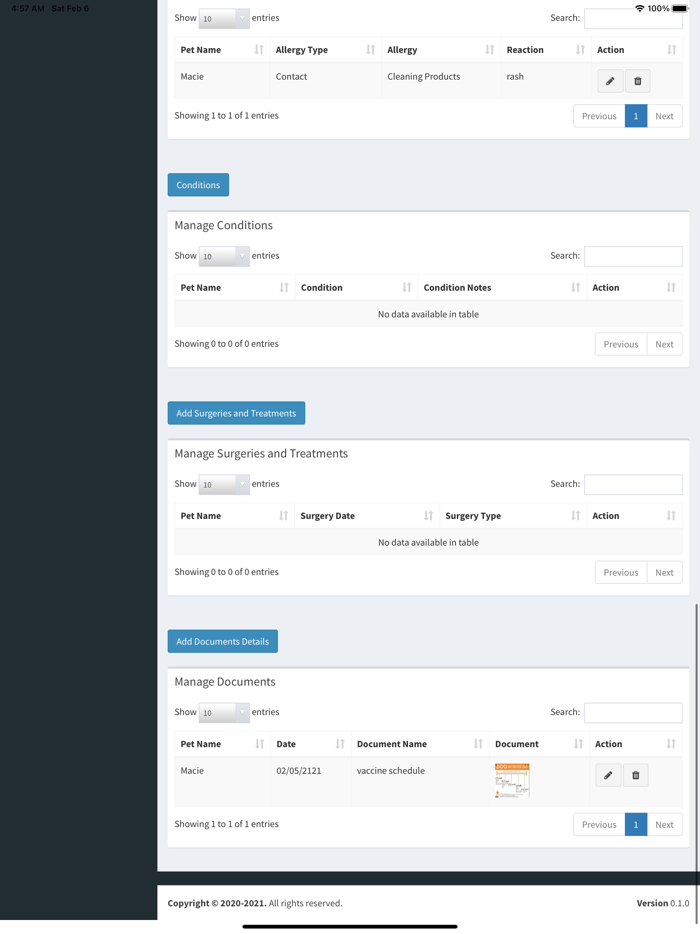Sort surgeries table by Surgery Type
Viewport: 700px width, 934px height.
tap(512, 515)
